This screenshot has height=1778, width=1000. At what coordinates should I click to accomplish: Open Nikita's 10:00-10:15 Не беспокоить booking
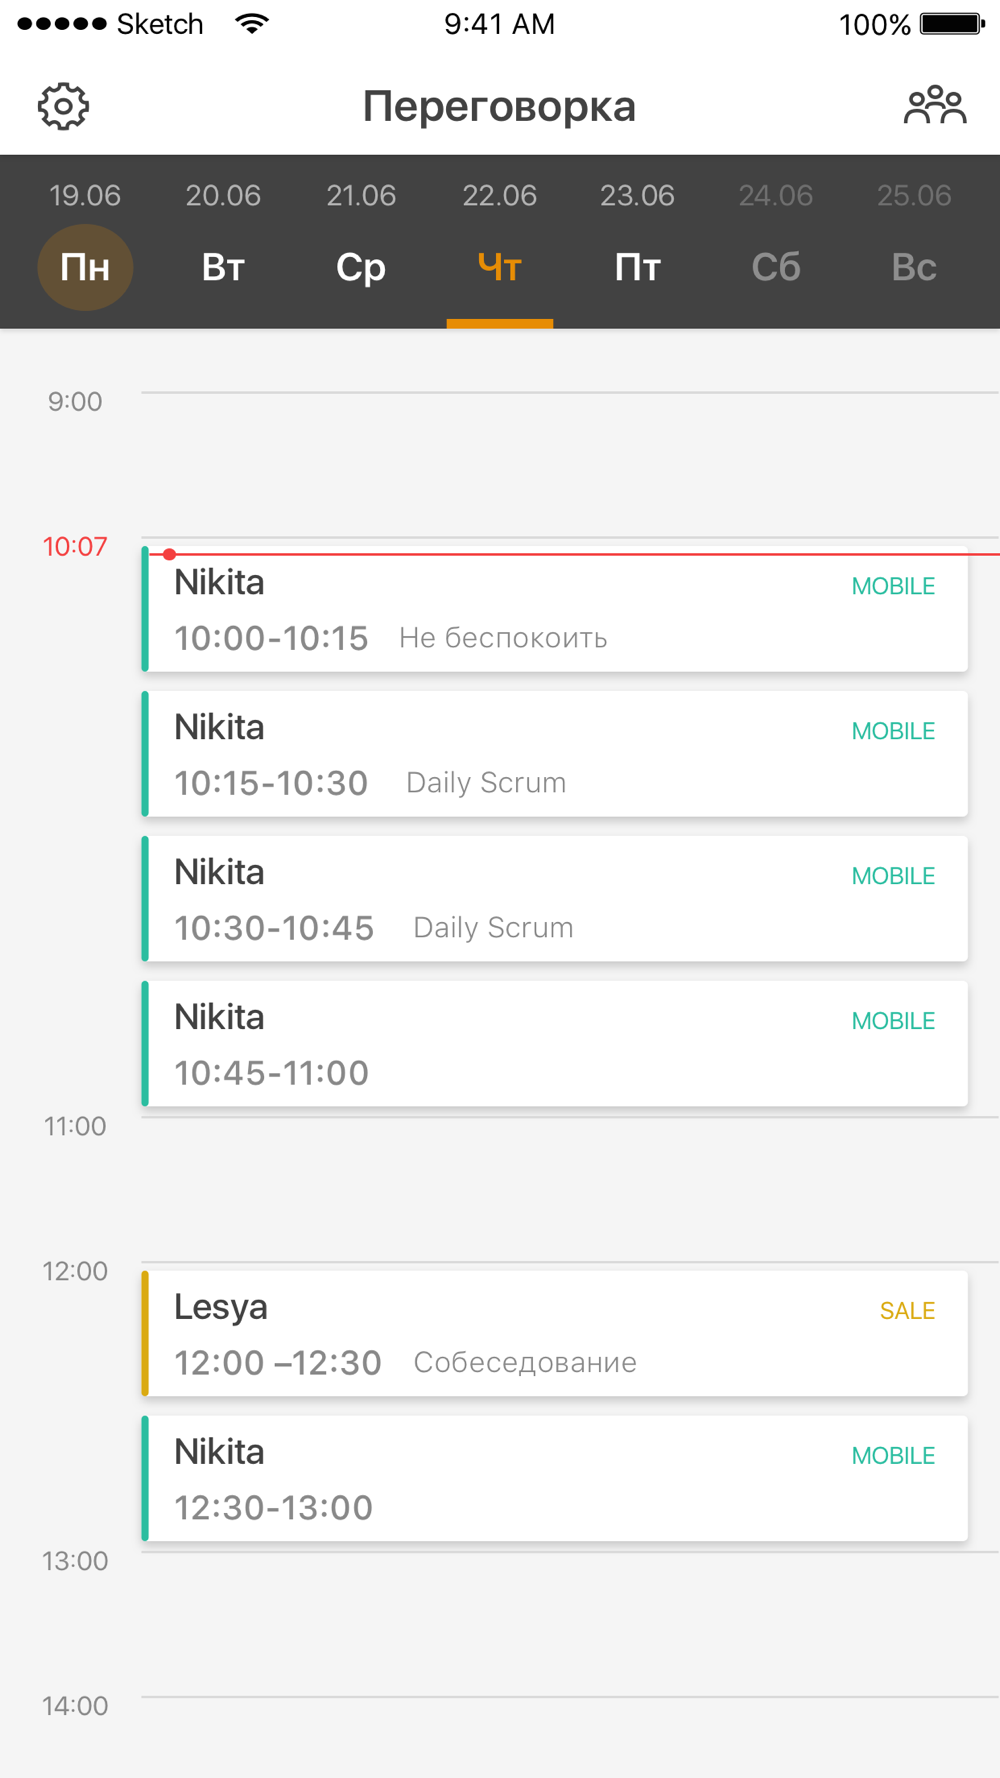(x=555, y=609)
